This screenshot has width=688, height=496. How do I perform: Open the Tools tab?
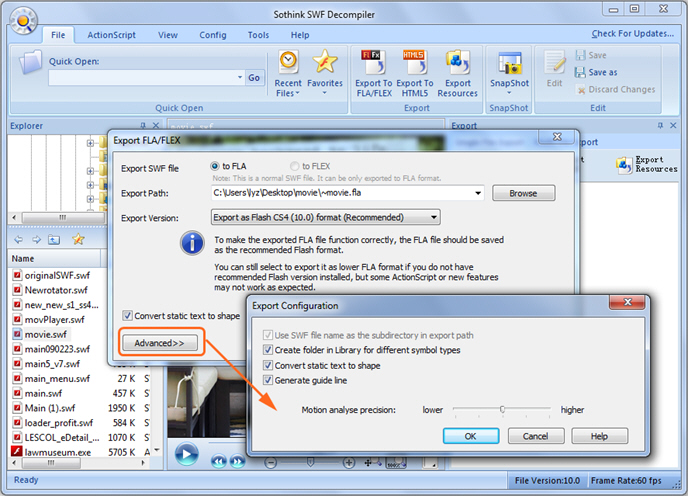pyautogui.click(x=258, y=35)
